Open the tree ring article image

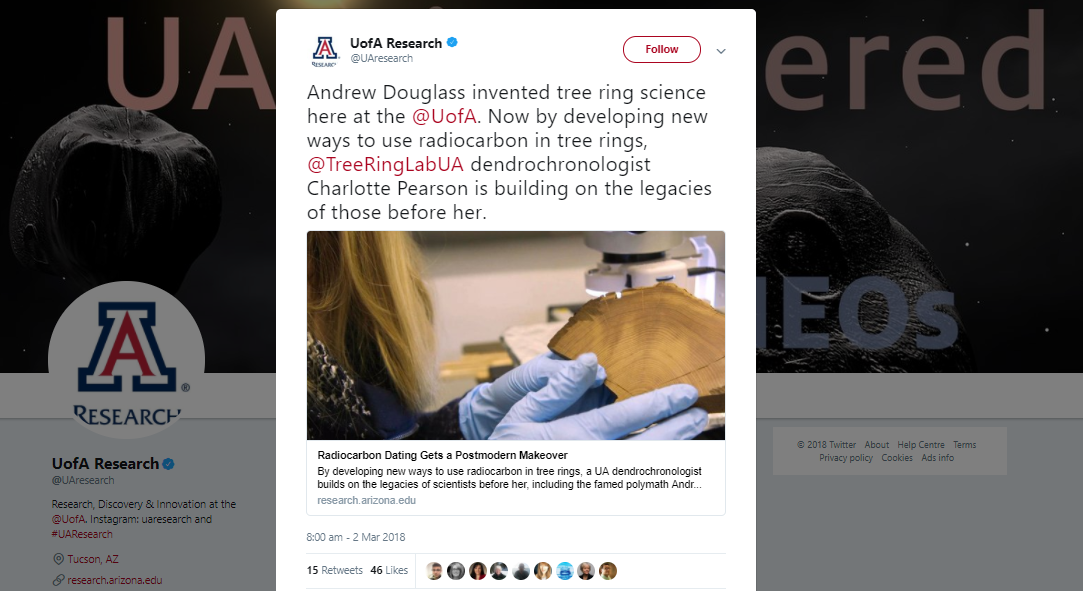[x=516, y=336]
